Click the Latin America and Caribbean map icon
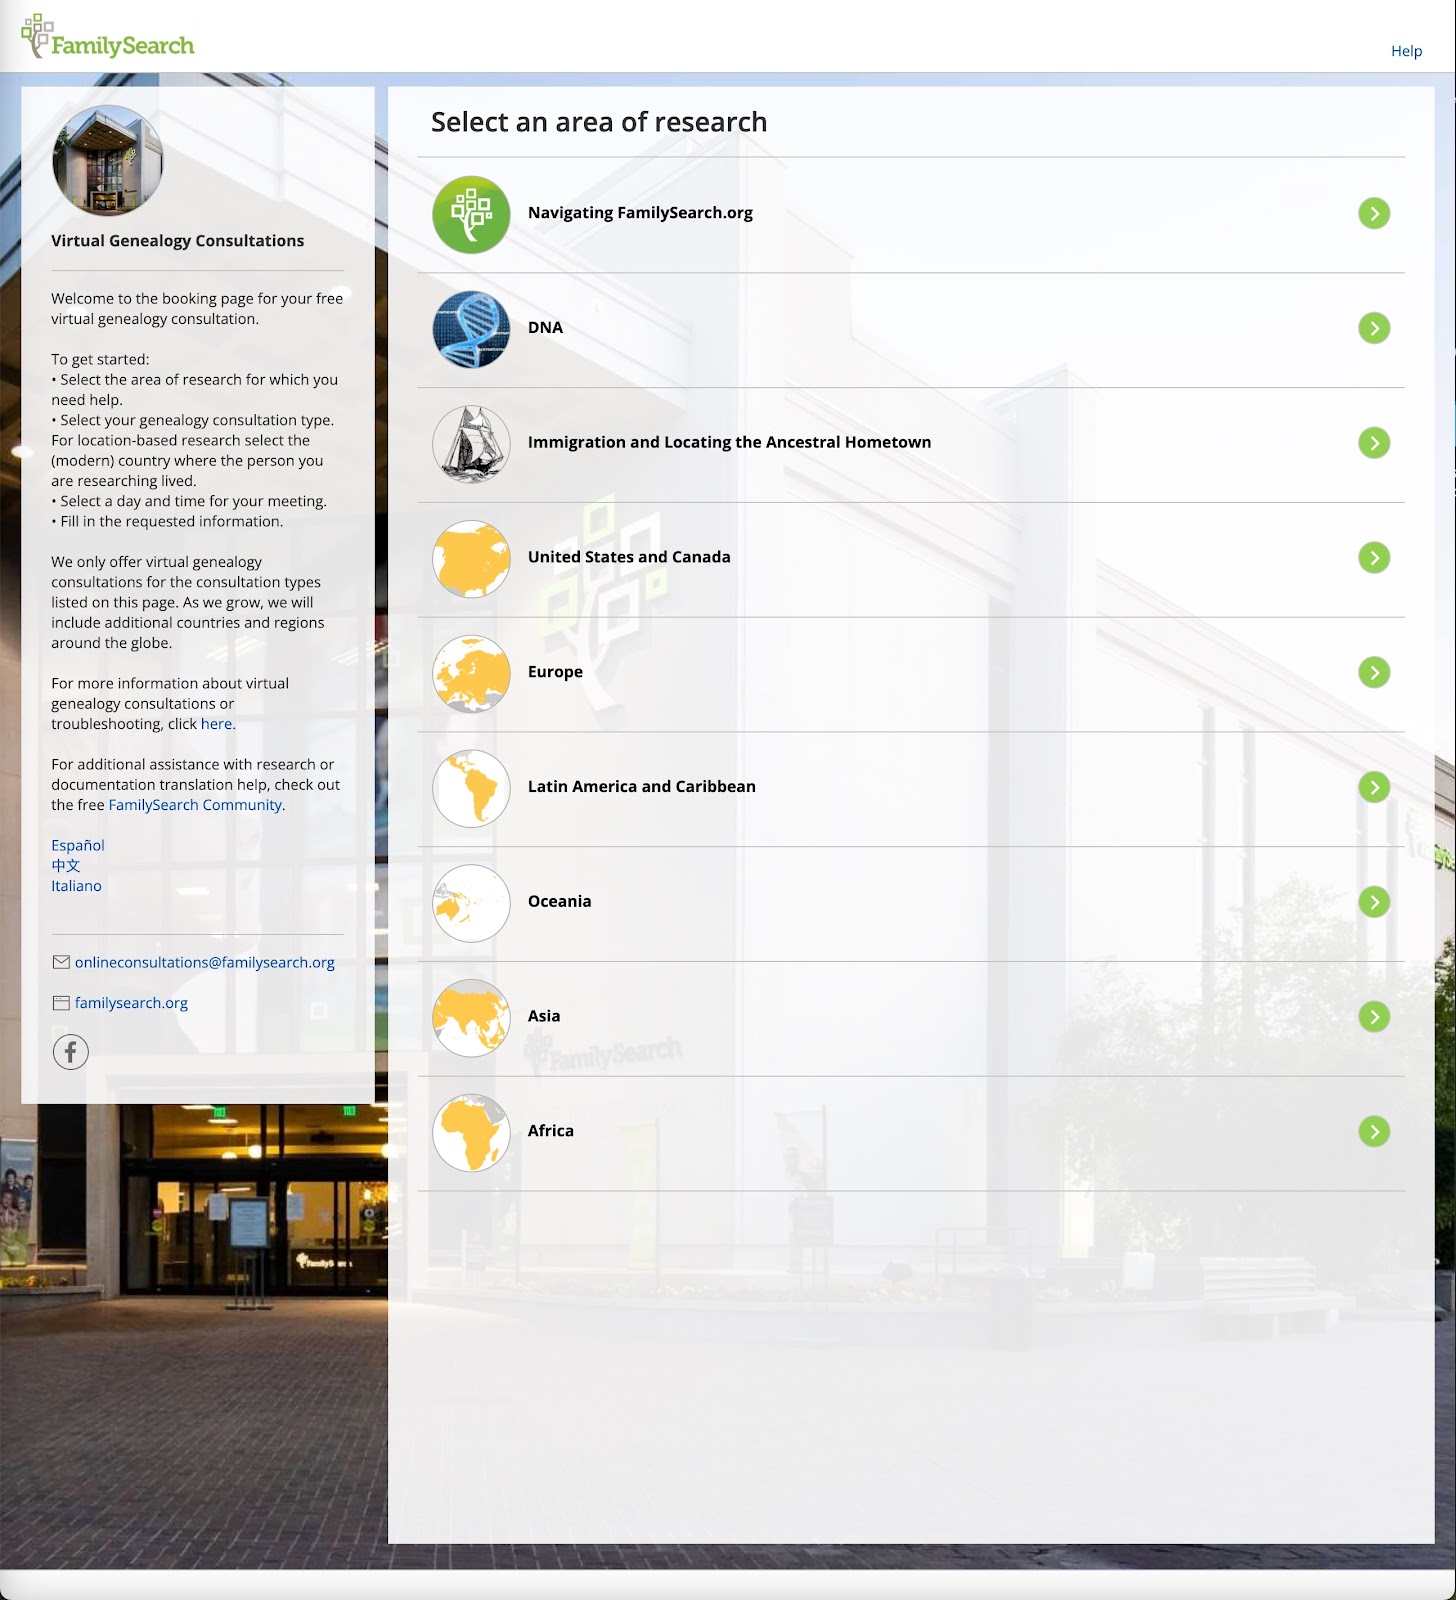 point(471,788)
